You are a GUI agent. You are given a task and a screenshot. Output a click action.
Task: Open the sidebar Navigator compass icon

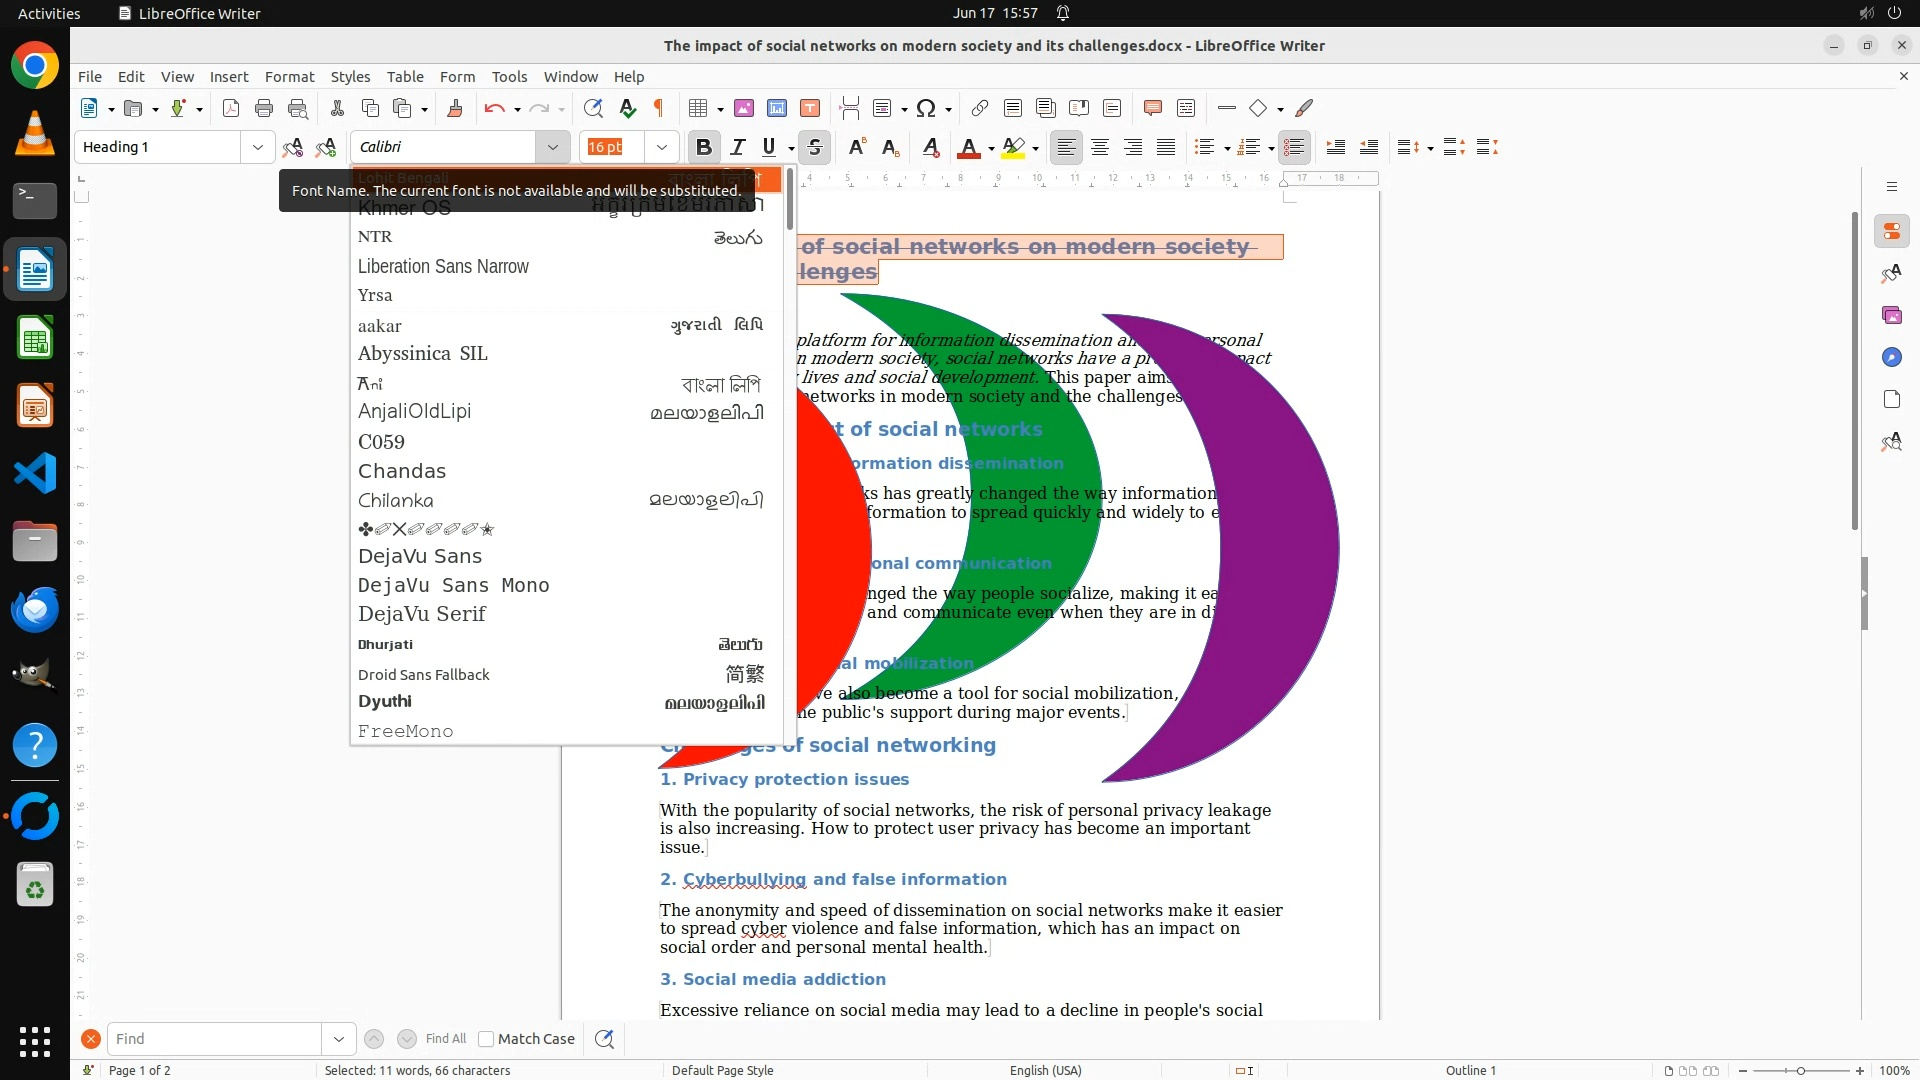click(1891, 357)
